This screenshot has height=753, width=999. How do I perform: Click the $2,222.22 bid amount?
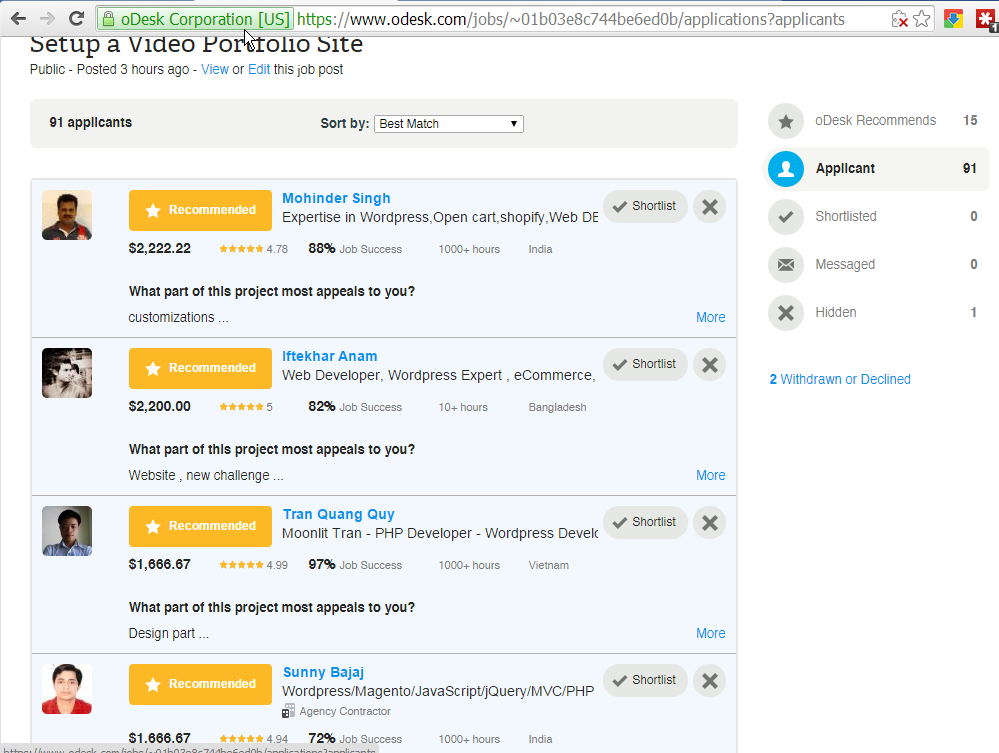tap(159, 248)
